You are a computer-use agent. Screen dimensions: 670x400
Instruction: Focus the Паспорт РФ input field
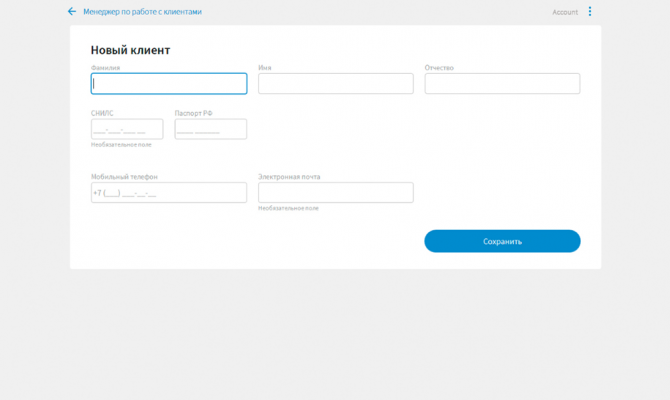click(x=211, y=129)
